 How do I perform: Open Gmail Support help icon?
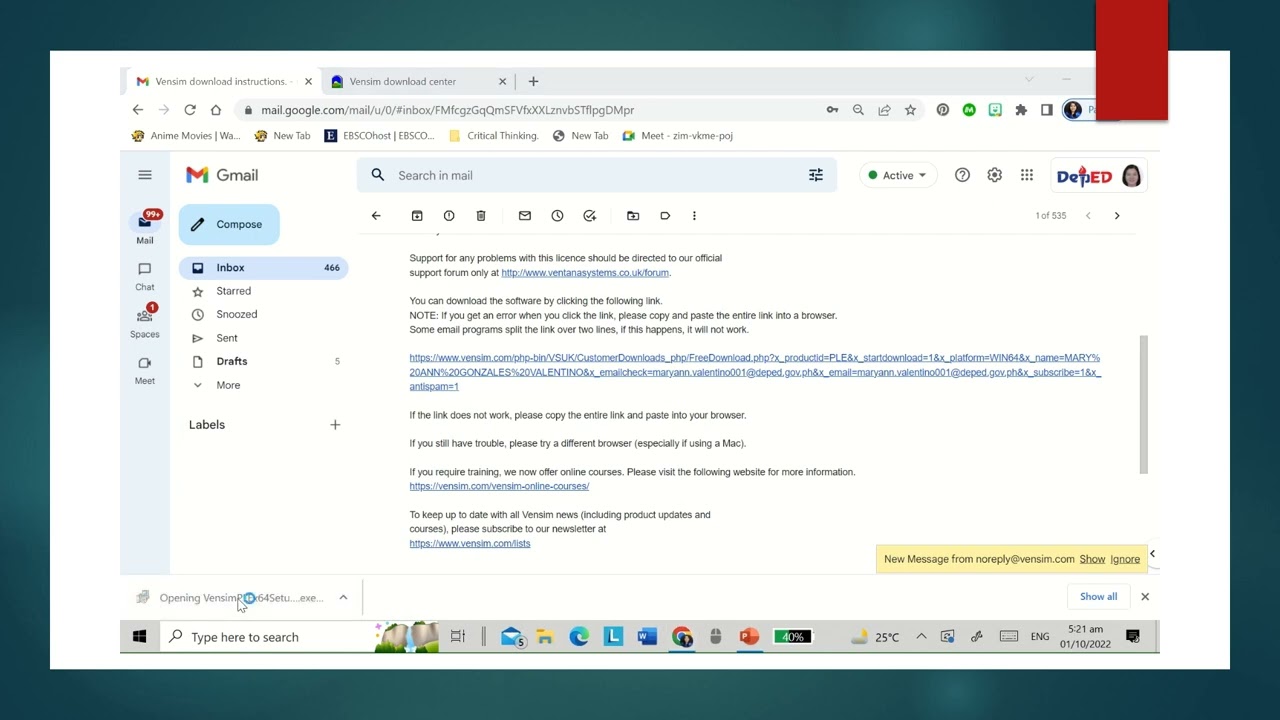click(962, 175)
